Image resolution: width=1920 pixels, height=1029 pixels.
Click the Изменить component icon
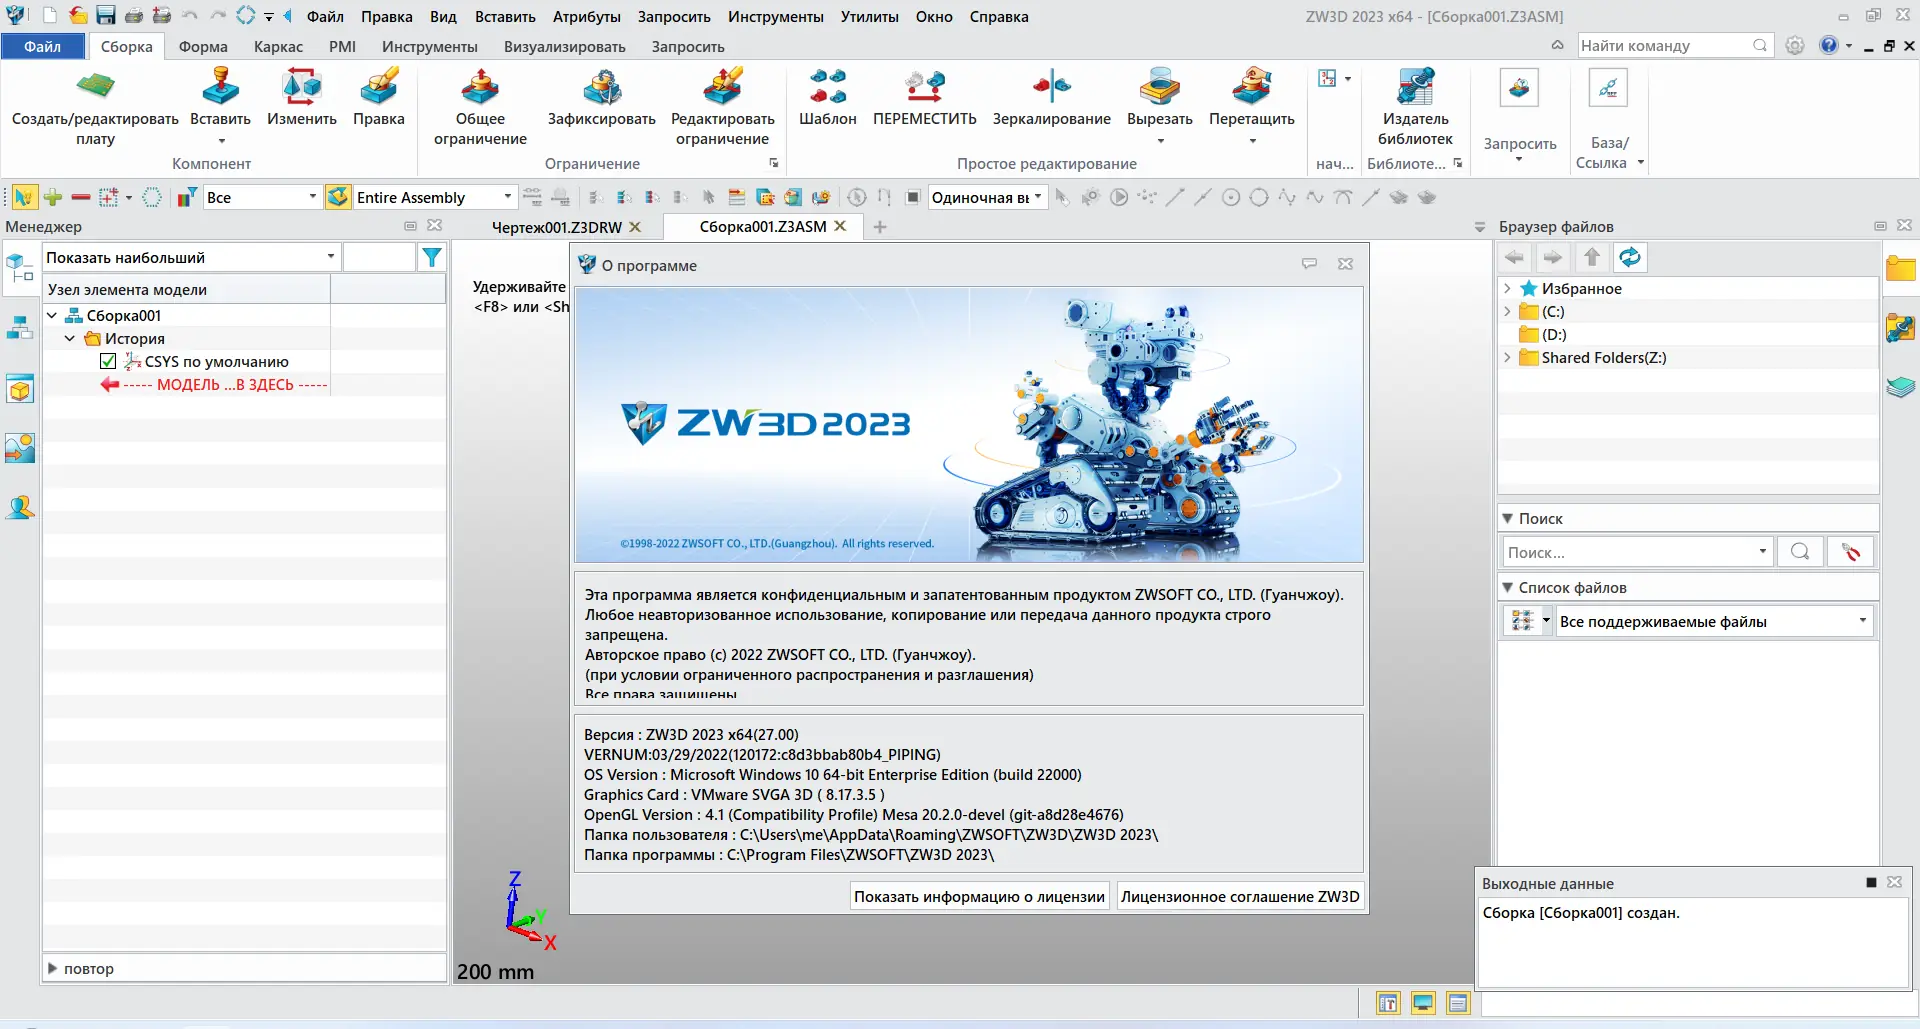(x=301, y=87)
